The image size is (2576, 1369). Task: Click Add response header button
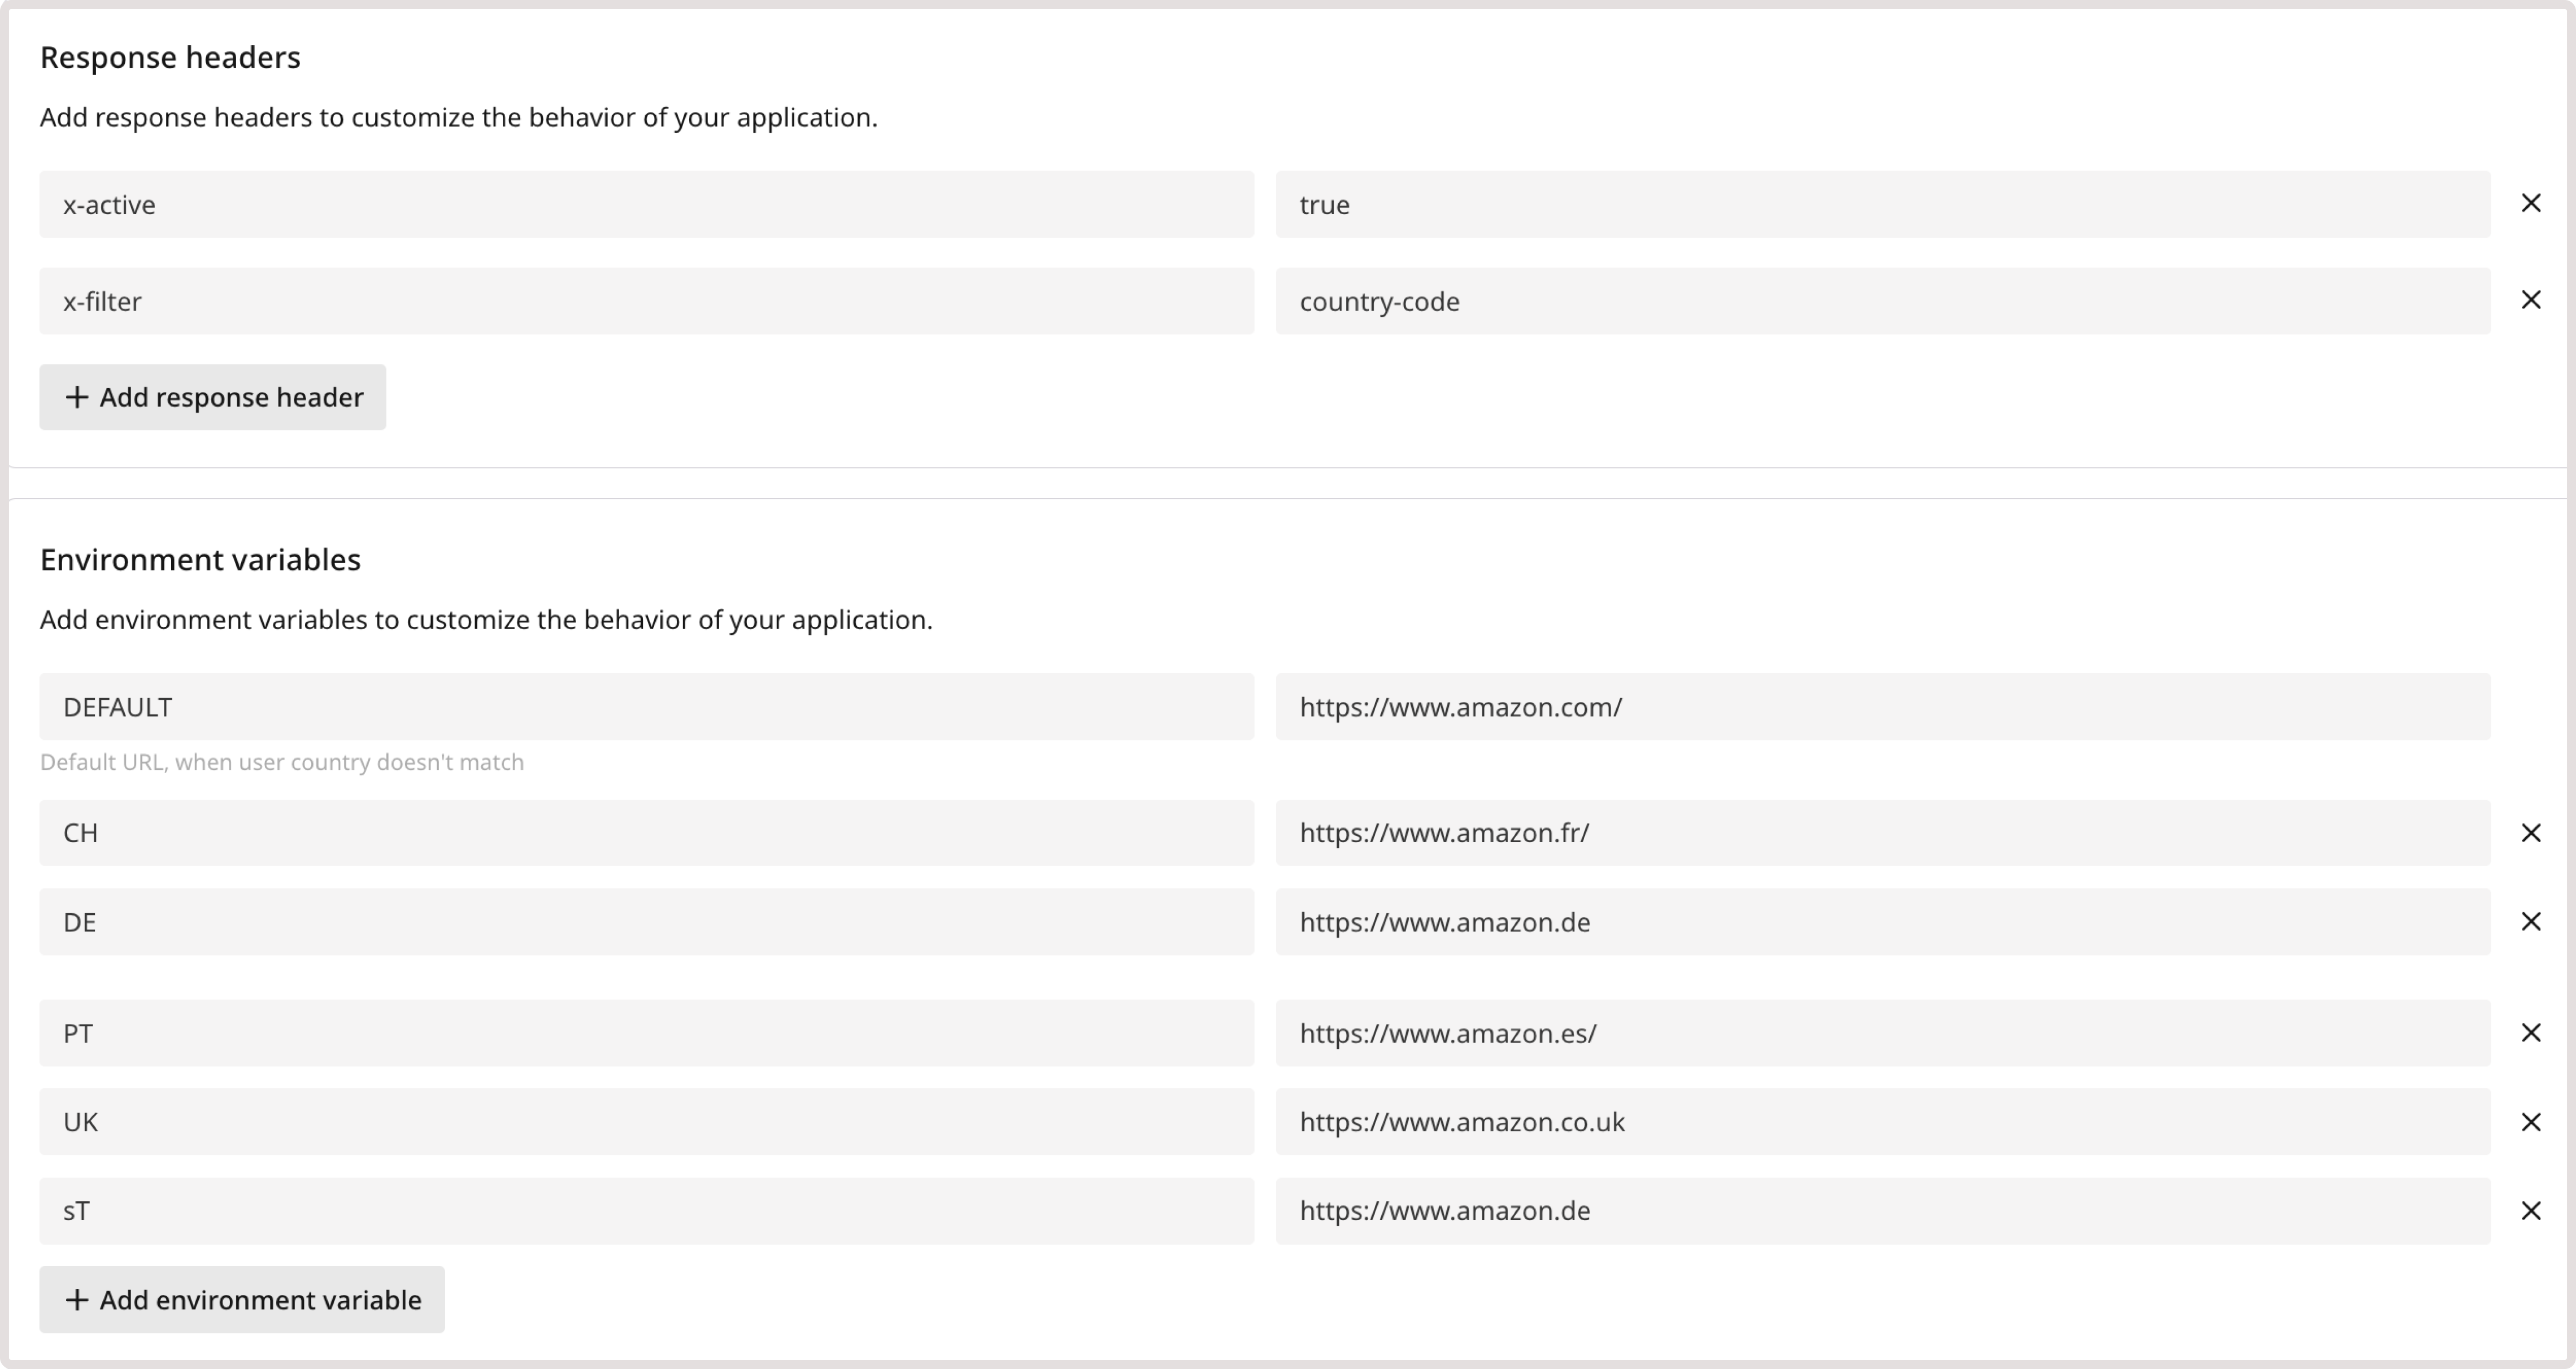point(213,397)
